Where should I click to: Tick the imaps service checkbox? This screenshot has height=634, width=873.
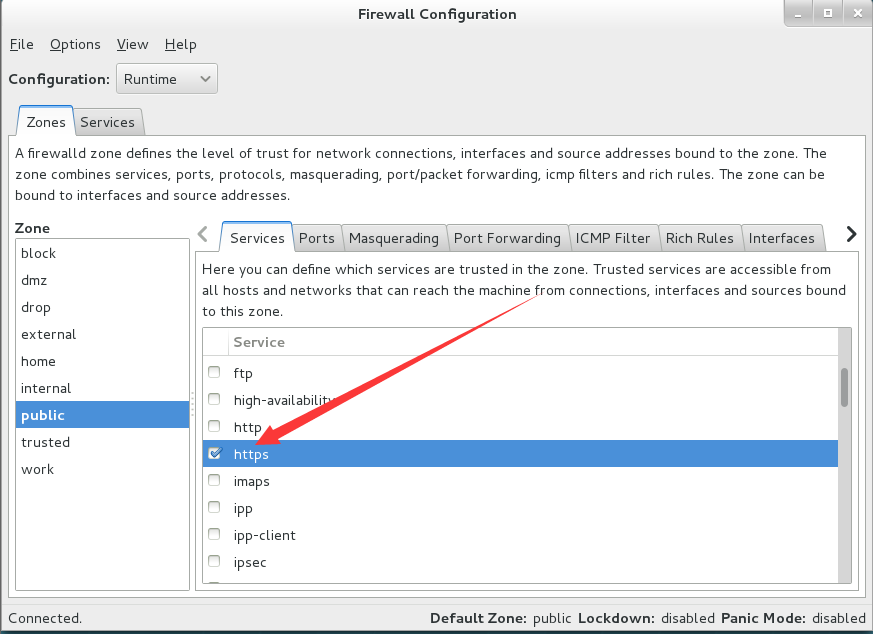(214, 480)
